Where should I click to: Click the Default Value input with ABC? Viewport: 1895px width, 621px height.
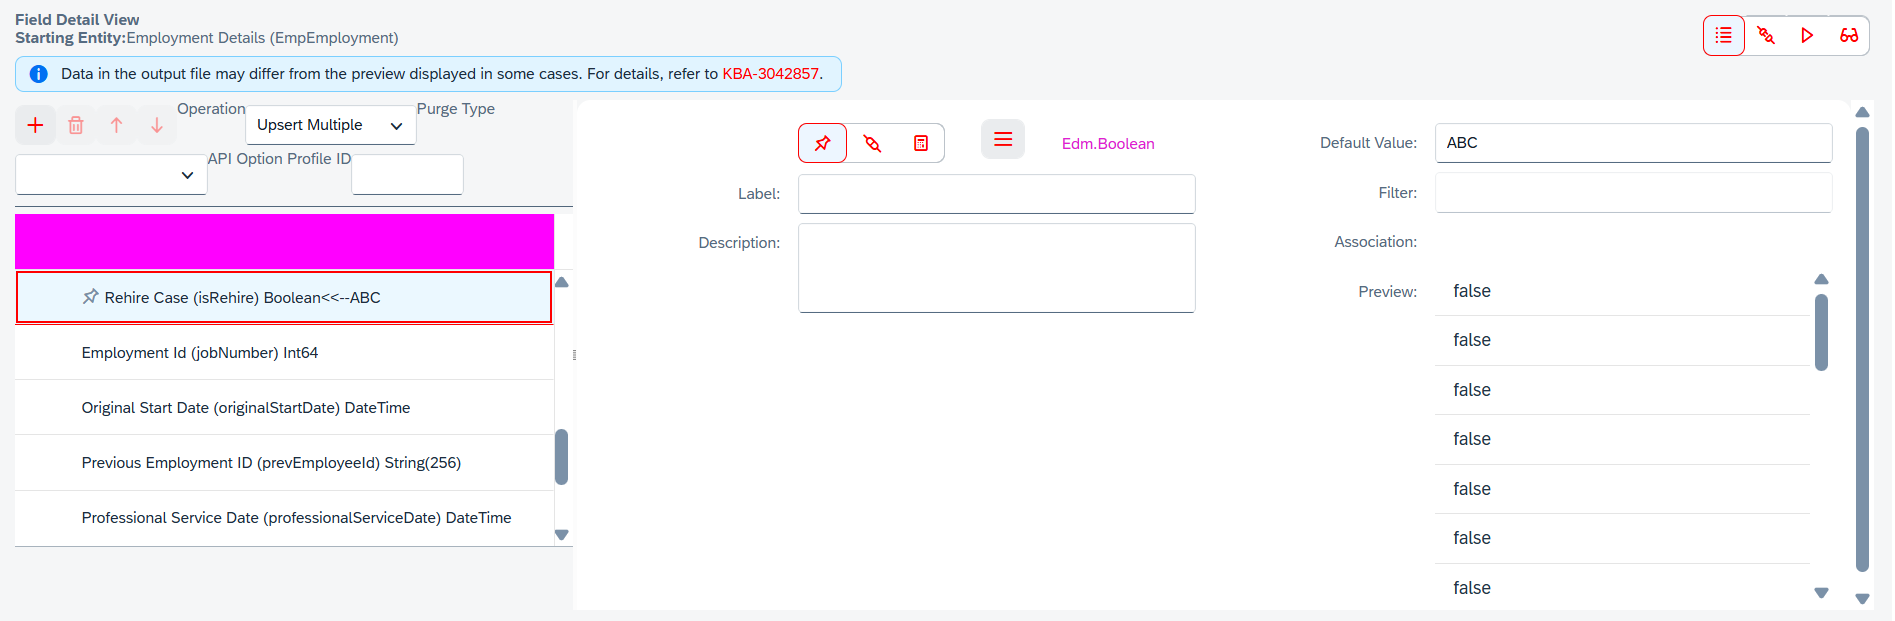[x=1633, y=143]
